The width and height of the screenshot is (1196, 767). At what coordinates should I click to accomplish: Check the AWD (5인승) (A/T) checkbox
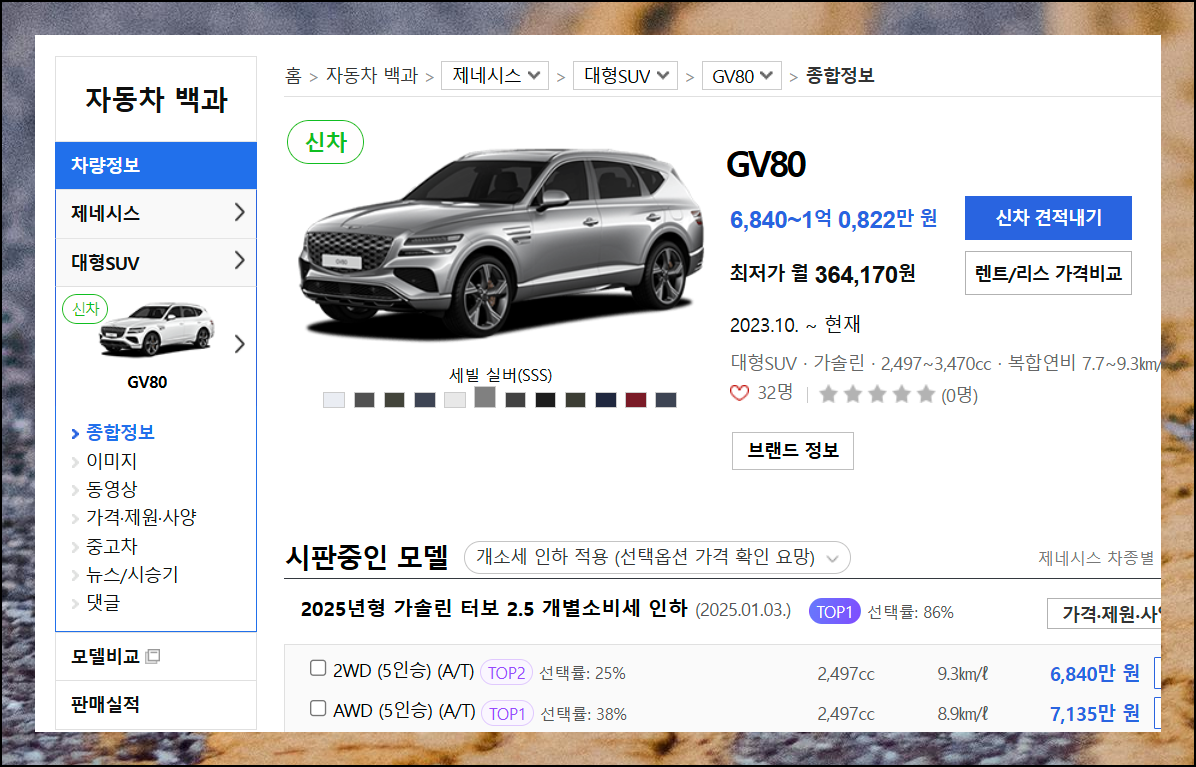tap(318, 708)
